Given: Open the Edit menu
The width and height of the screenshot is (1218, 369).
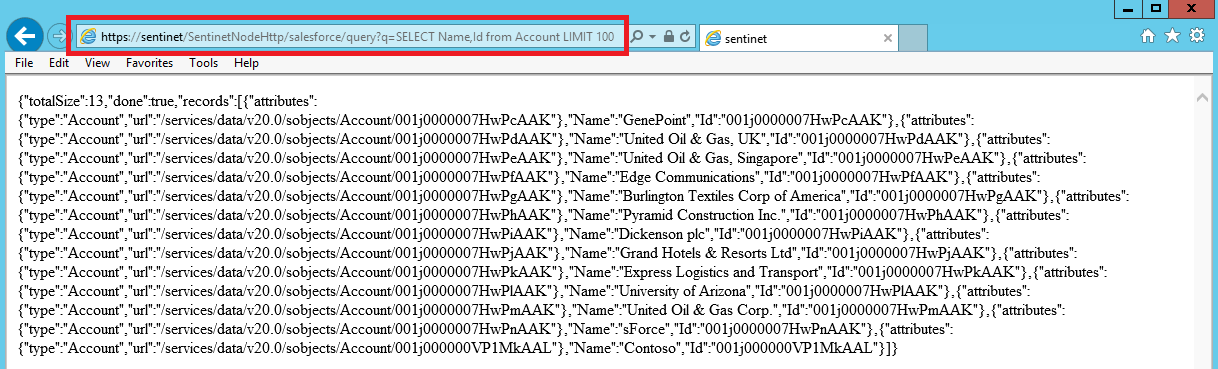Looking at the screenshot, I should tap(59, 63).
